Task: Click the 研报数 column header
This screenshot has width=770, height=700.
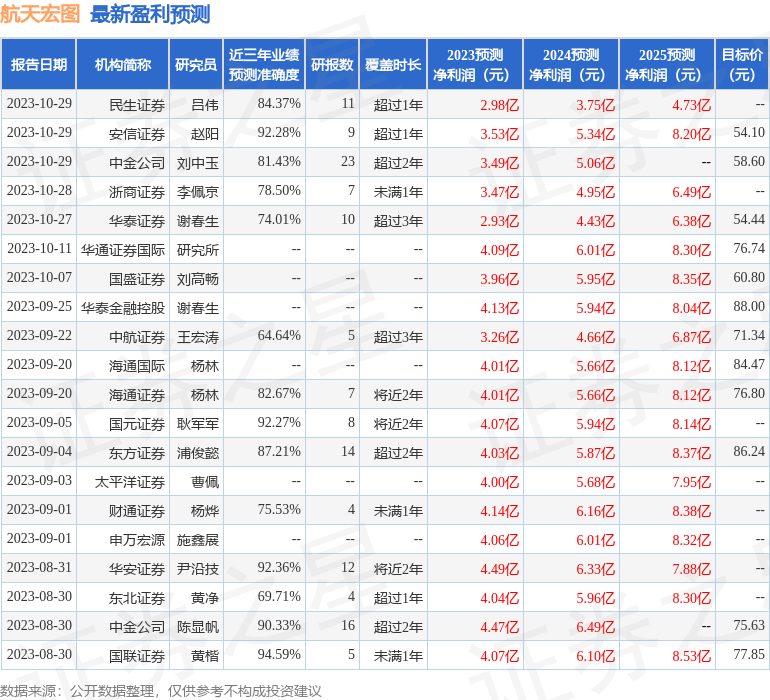Action: point(332,64)
